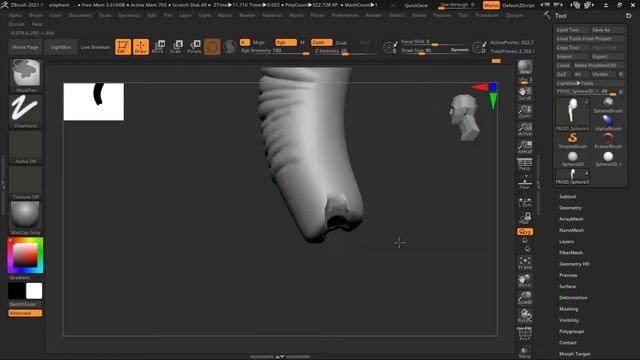This screenshot has height=360, width=640.
Task: Open the Document menu
Action: coord(80,15)
